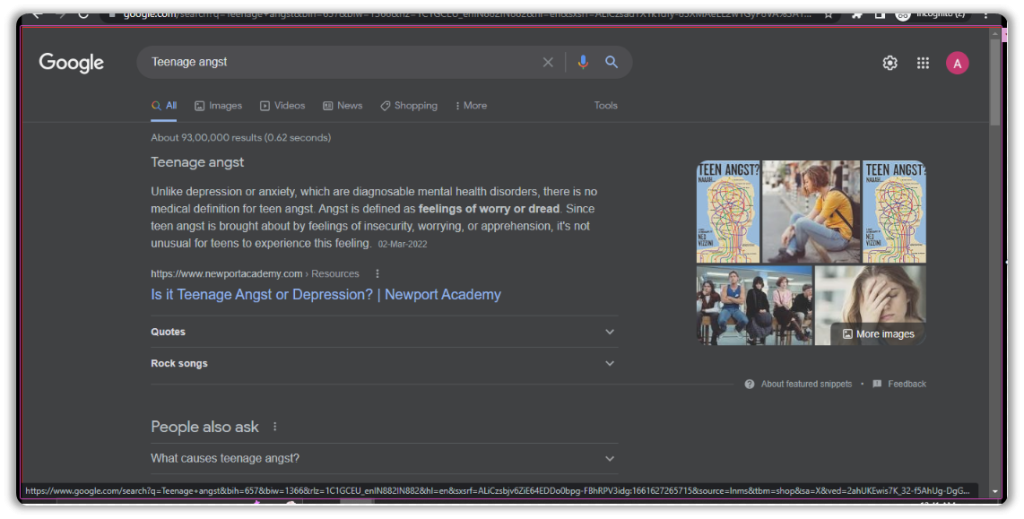Expand the Rock songs section
Viewport: 1024px width, 519px height.
pyautogui.click(x=384, y=364)
